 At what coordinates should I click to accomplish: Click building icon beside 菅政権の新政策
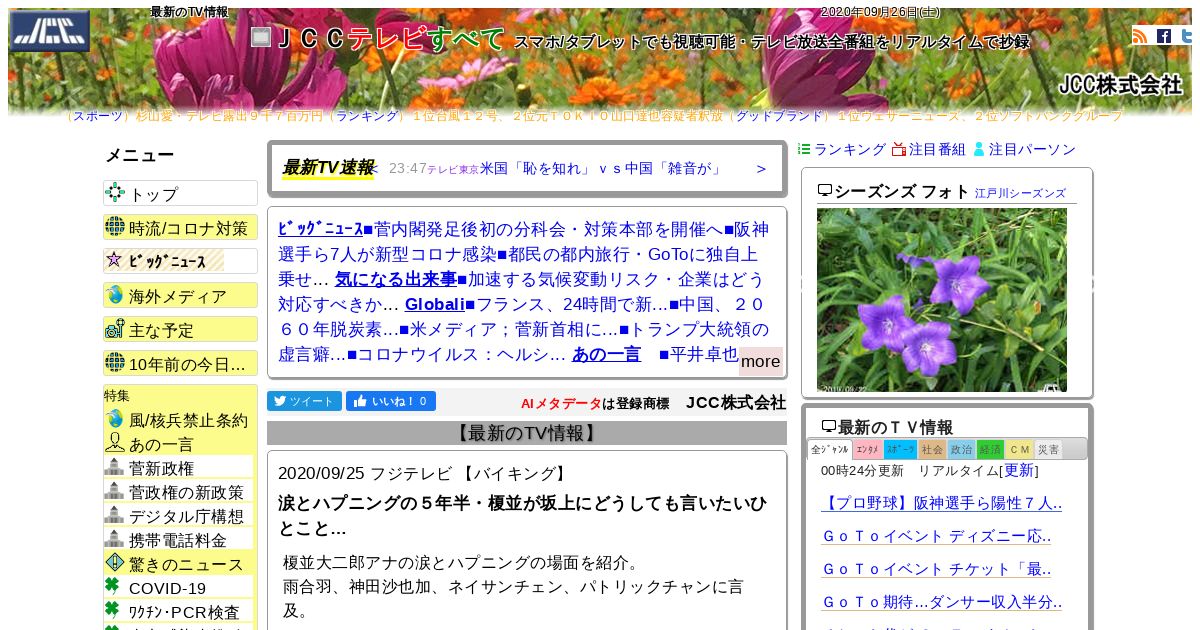pyautogui.click(x=115, y=491)
